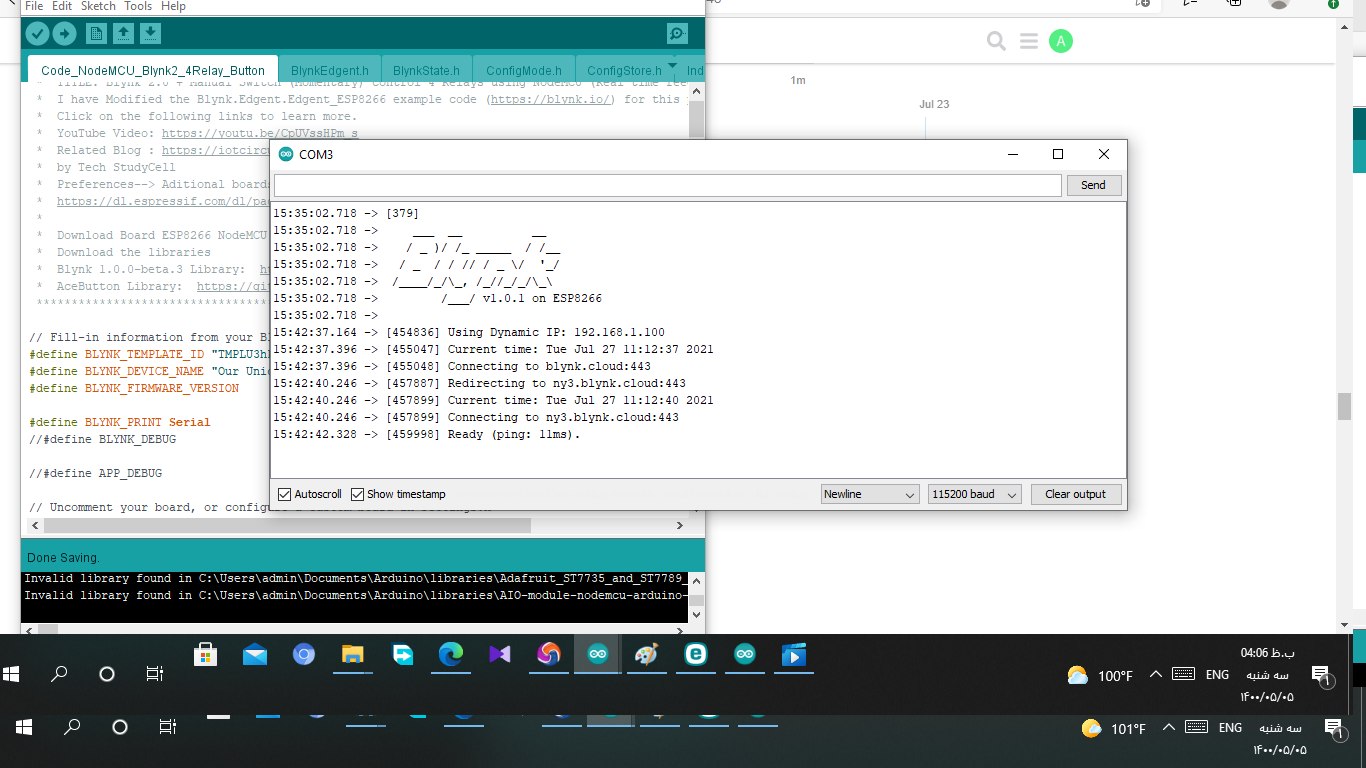Select the Code_NodeMCU_Blynk2_4Relay_Button tab

click(x=153, y=71)
